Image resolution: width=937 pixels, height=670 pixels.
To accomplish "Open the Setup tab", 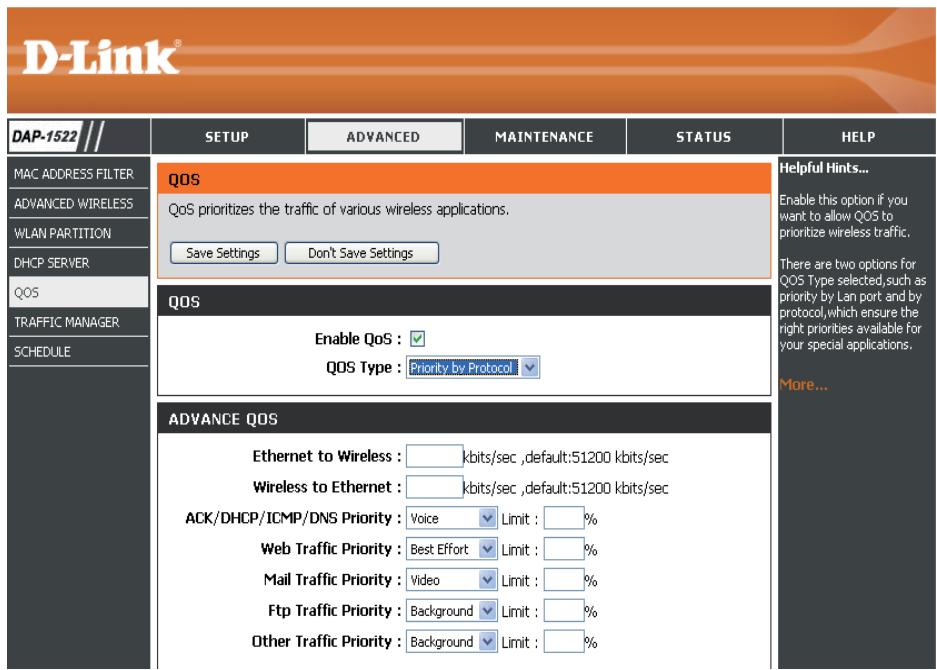I will click(227, 137).
